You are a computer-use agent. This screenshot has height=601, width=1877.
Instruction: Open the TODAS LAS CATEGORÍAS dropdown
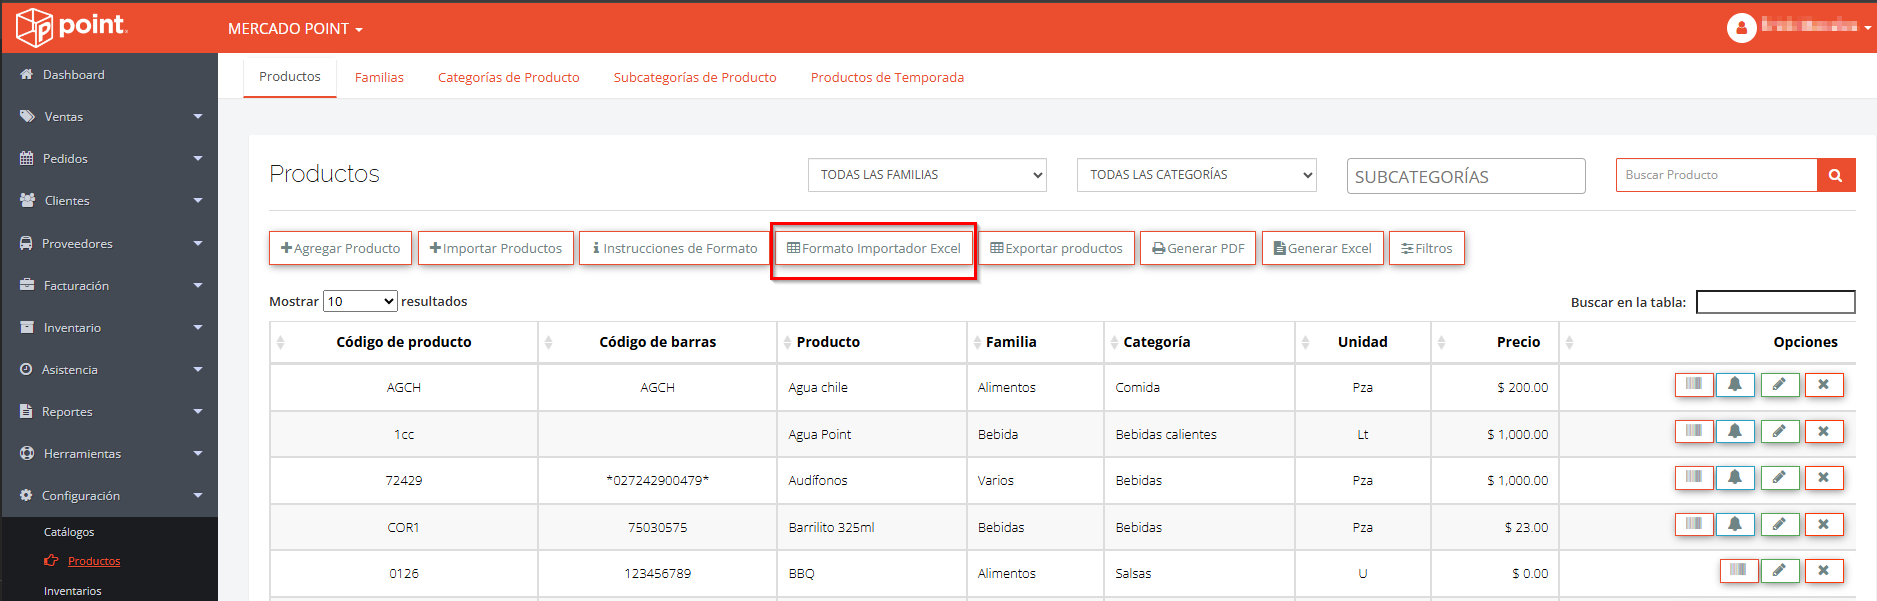[x=1196, y=175]
